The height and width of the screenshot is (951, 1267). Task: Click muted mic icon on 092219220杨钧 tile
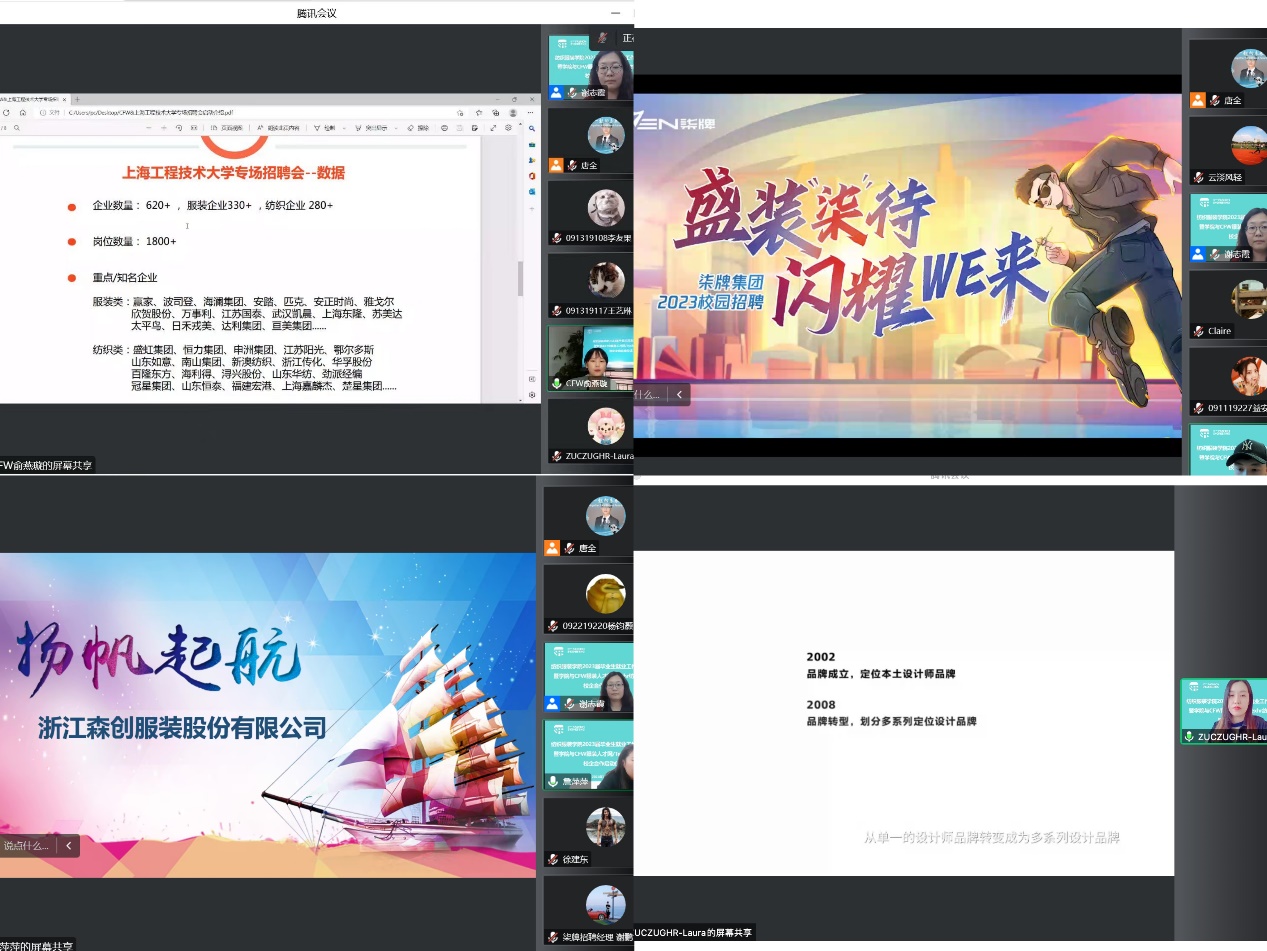click(554, 627)
